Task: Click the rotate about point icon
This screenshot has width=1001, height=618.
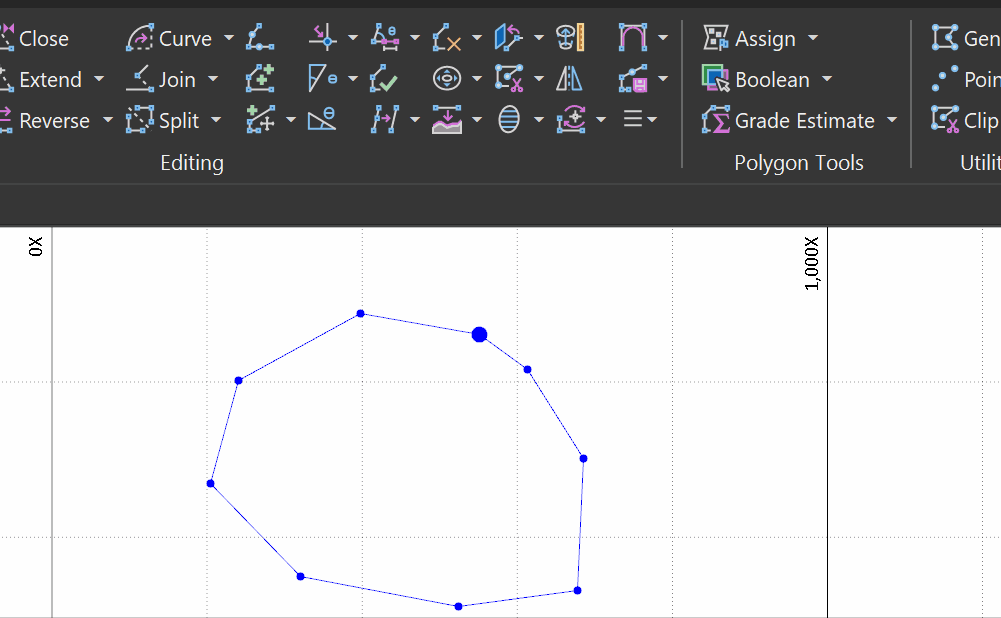Action: 571,119
